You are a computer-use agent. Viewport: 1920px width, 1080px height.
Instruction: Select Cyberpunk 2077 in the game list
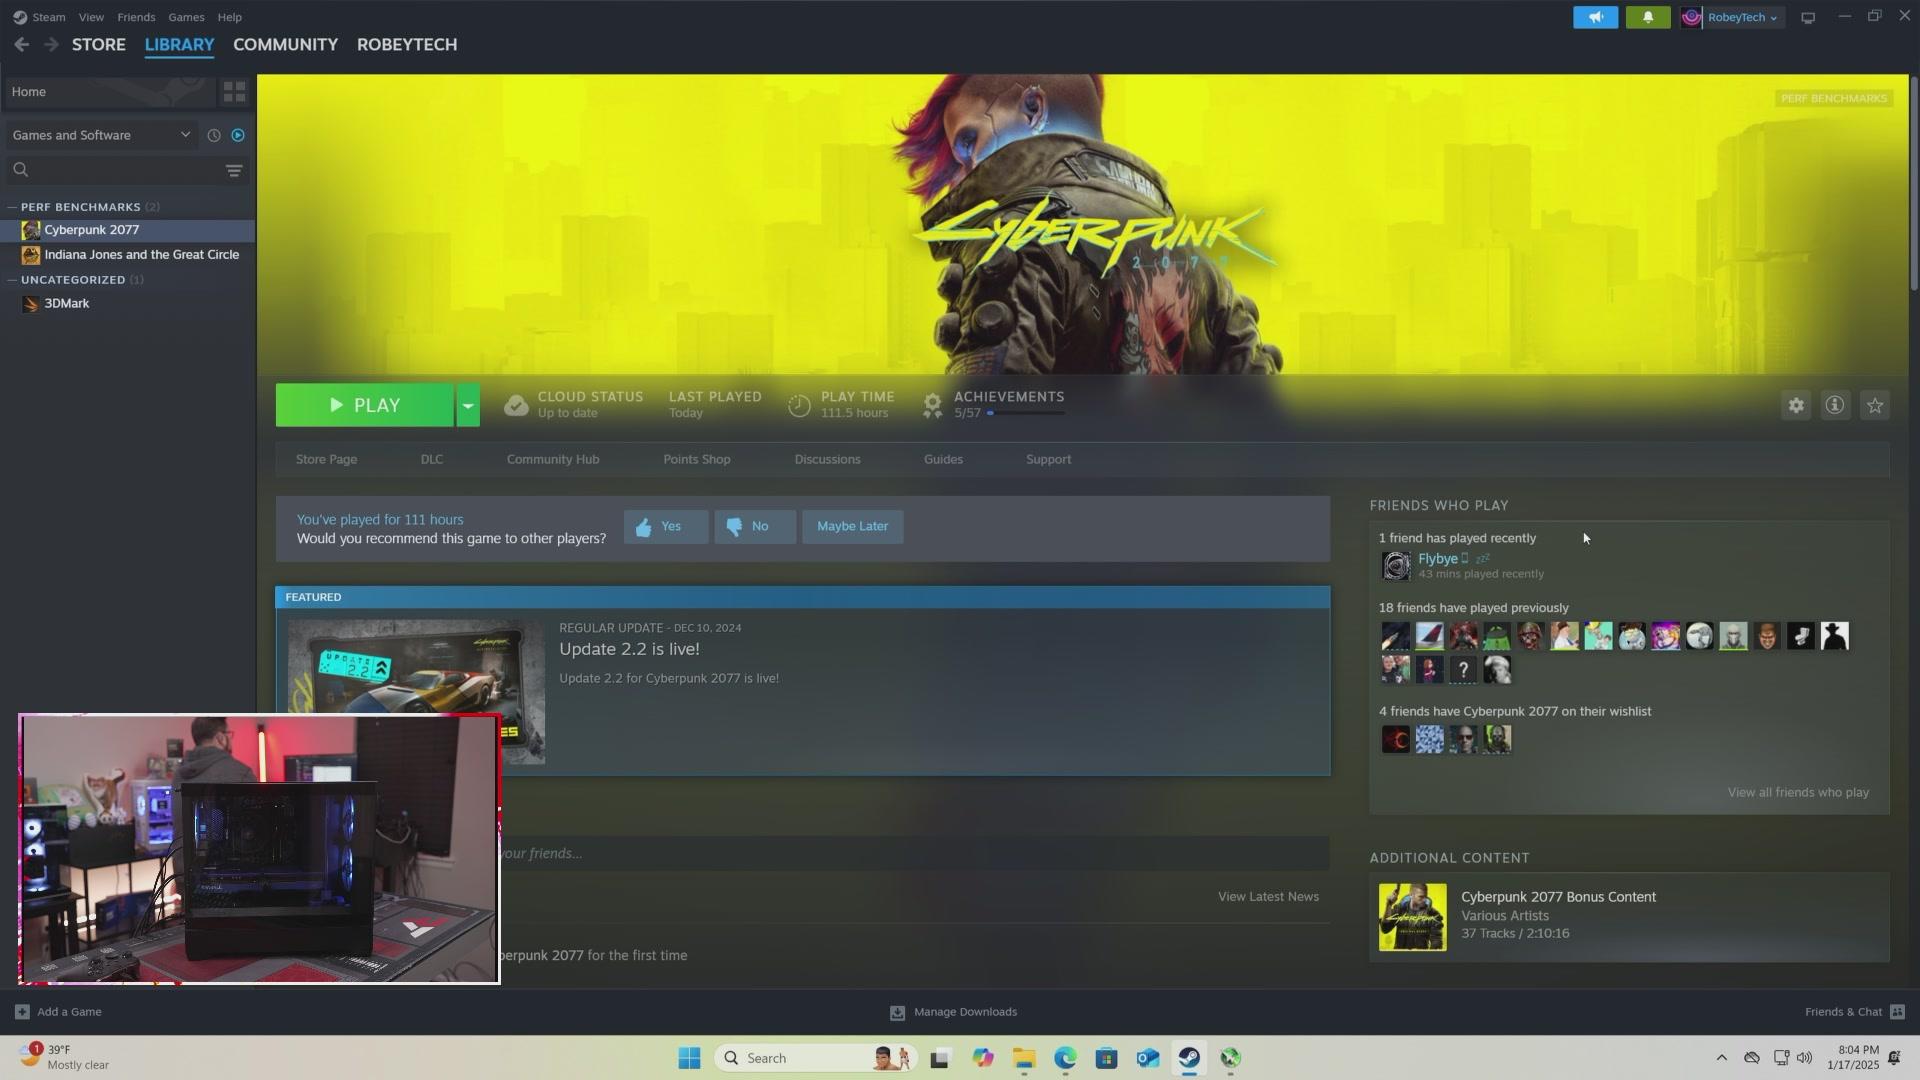(x=127, y=230)
